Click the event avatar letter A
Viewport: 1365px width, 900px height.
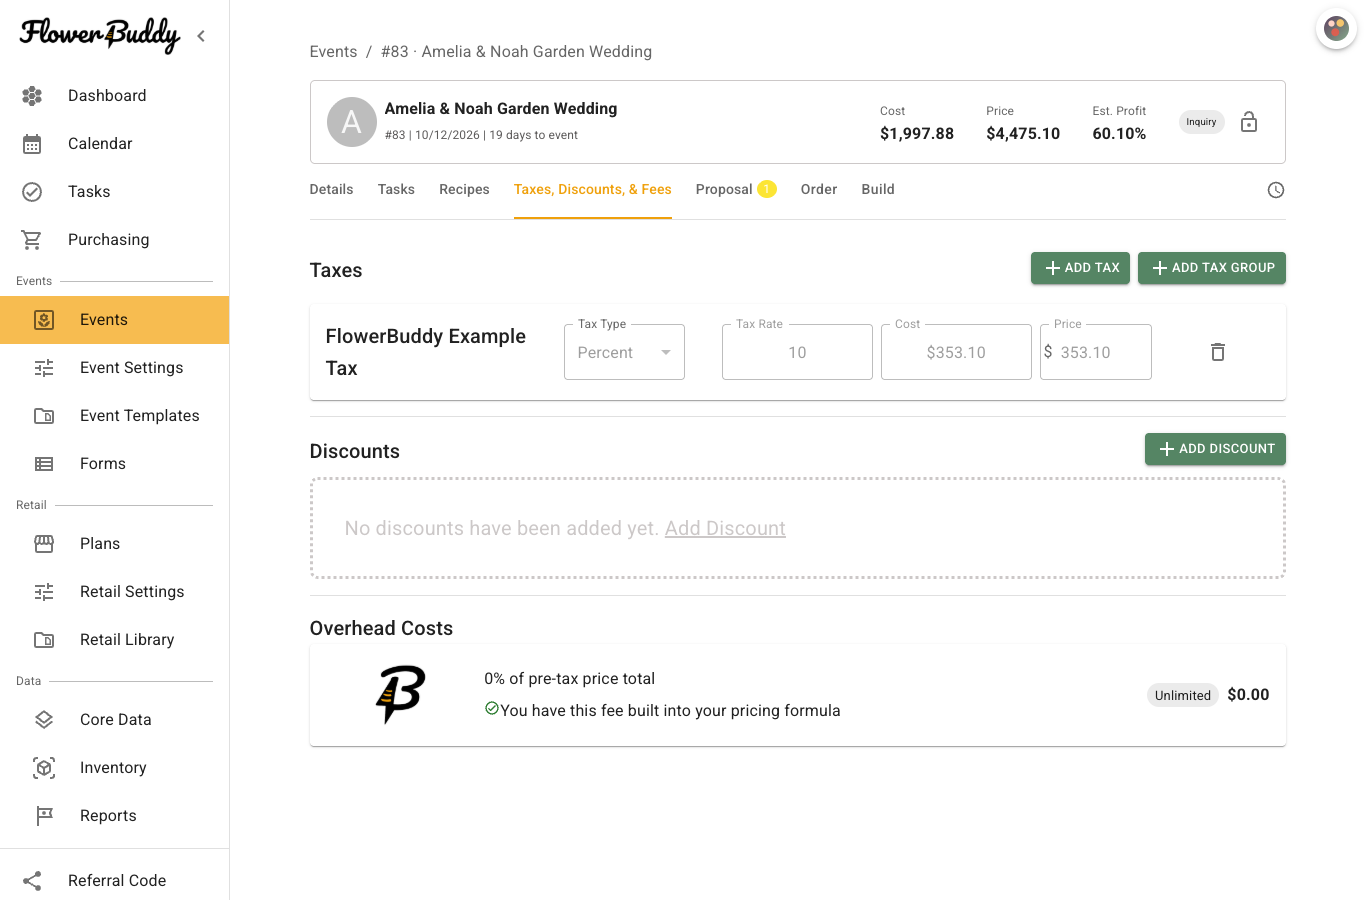[x=352, y=122]
